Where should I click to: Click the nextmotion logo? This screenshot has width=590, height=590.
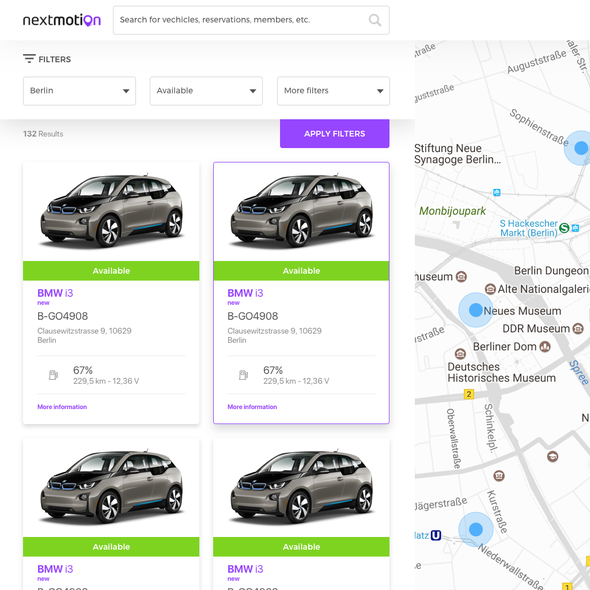click(x=62, y=20)
